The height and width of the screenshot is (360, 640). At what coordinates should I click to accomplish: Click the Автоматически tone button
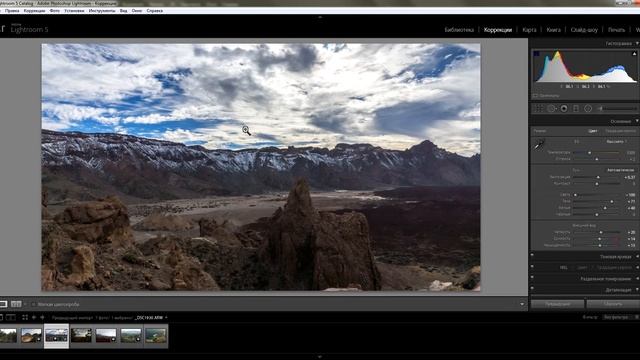pos(620,170)
